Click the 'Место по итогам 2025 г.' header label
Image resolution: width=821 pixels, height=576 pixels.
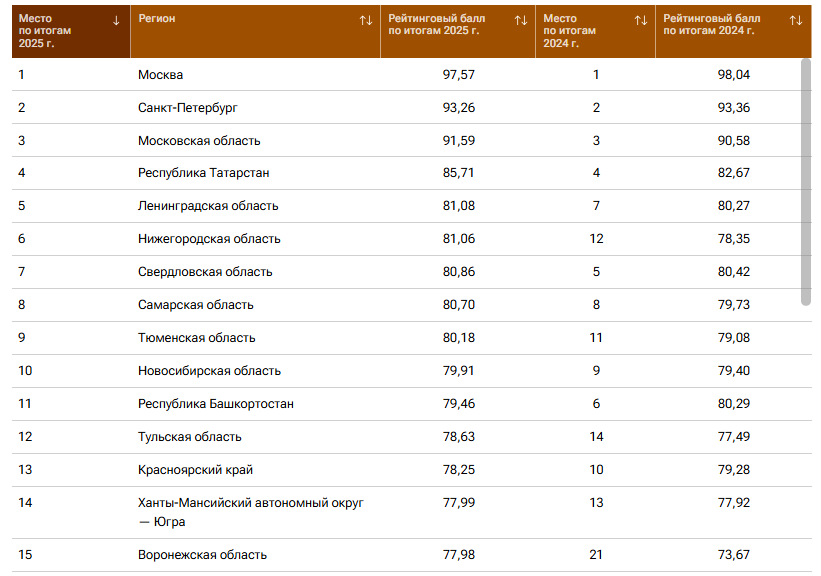coord(45,31)
